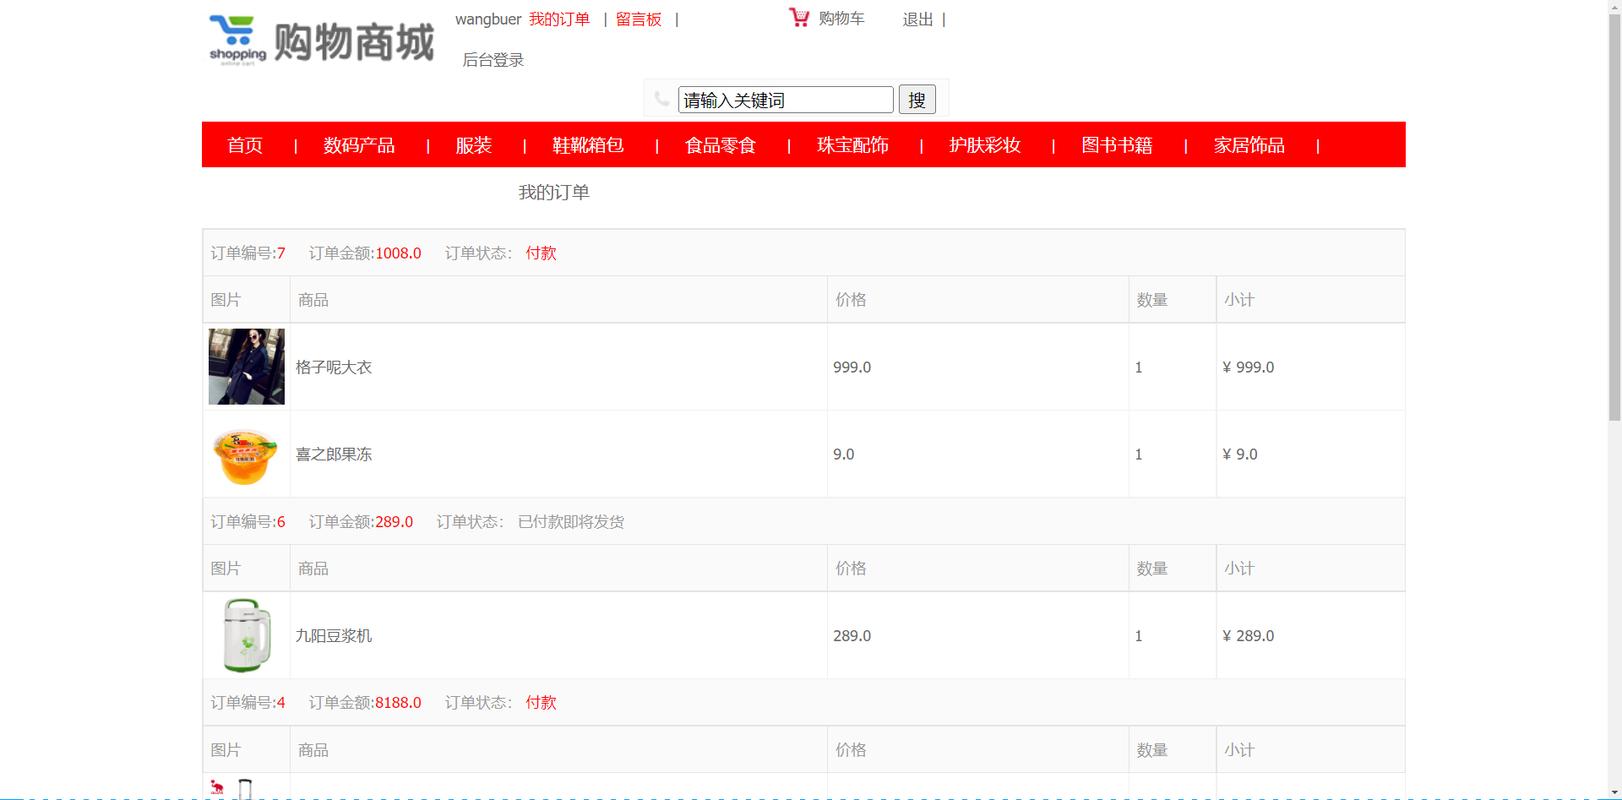The image size is (1622, 800).
Task: Open the 留言板 message board link
Action: [x=638, y=19]
